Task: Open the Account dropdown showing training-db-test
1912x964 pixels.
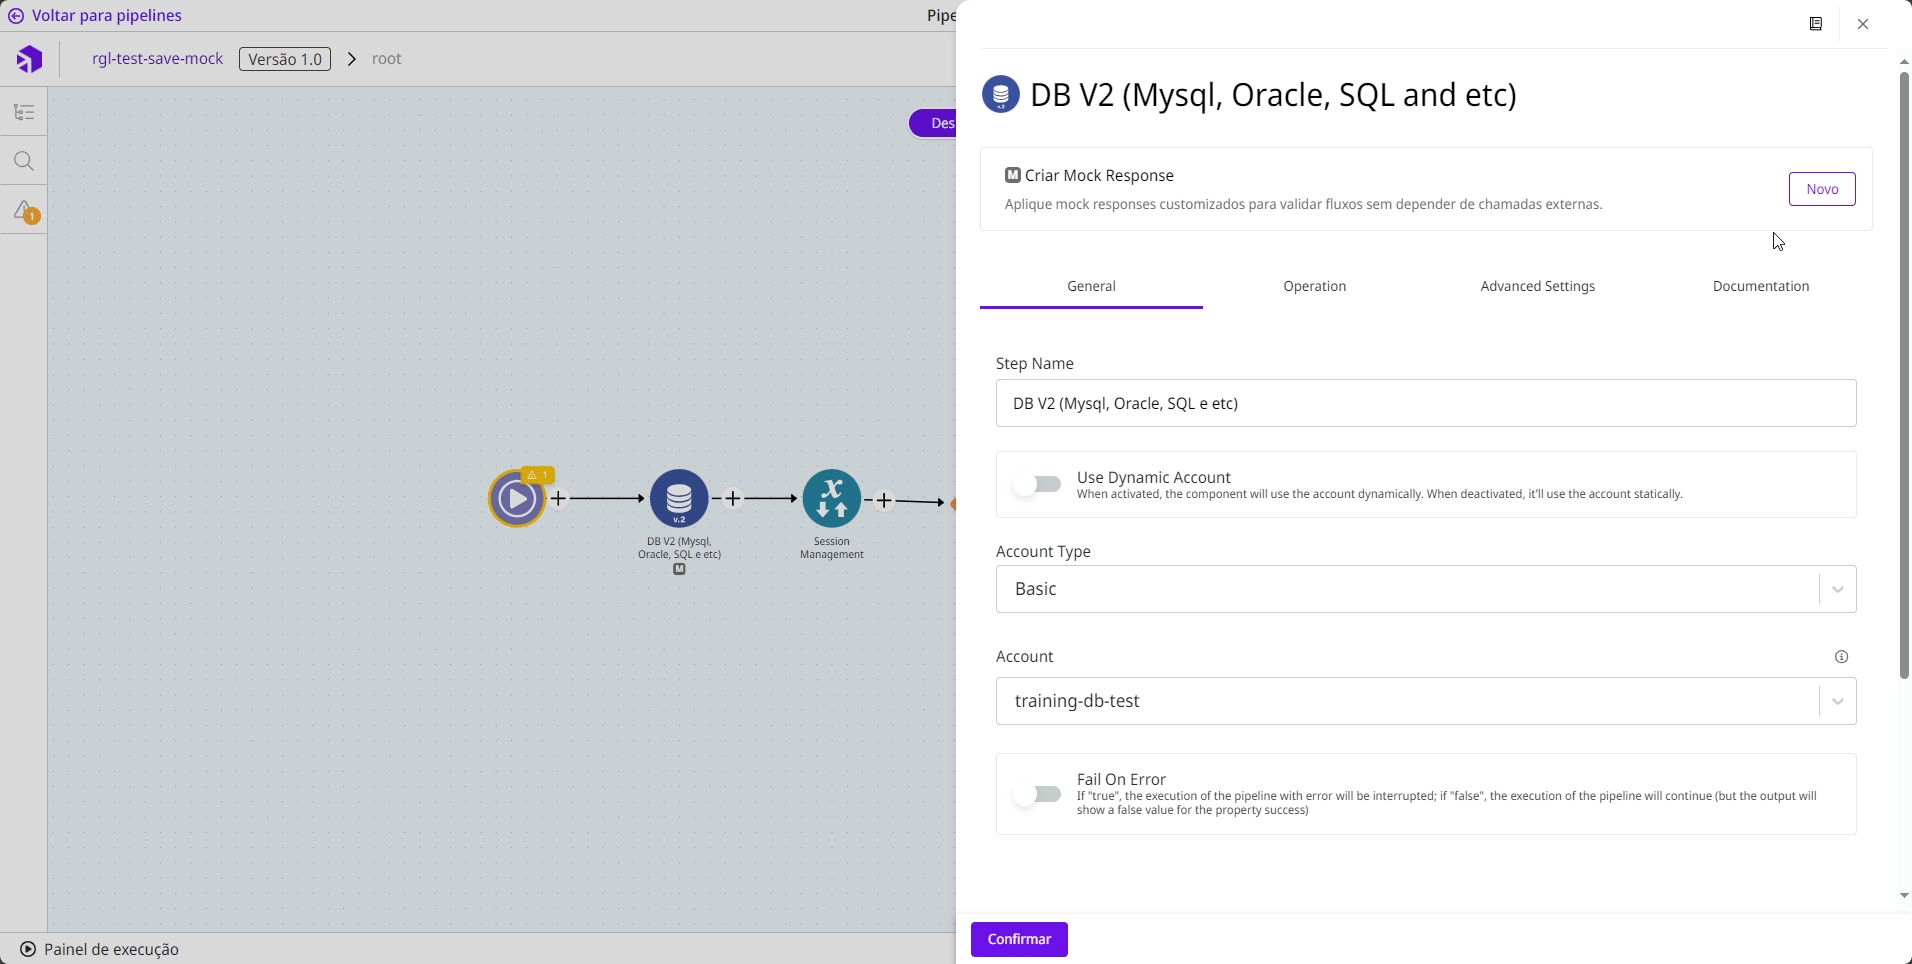Action: (x=1426, y=701)
